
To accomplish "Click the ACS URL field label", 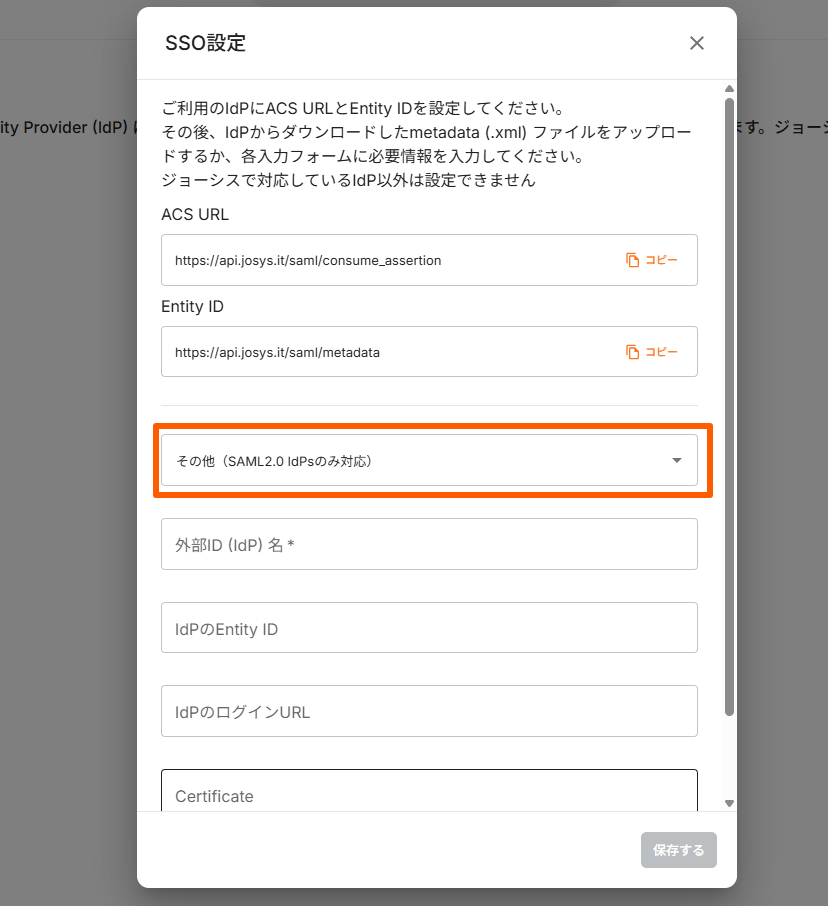I will 195,214.
